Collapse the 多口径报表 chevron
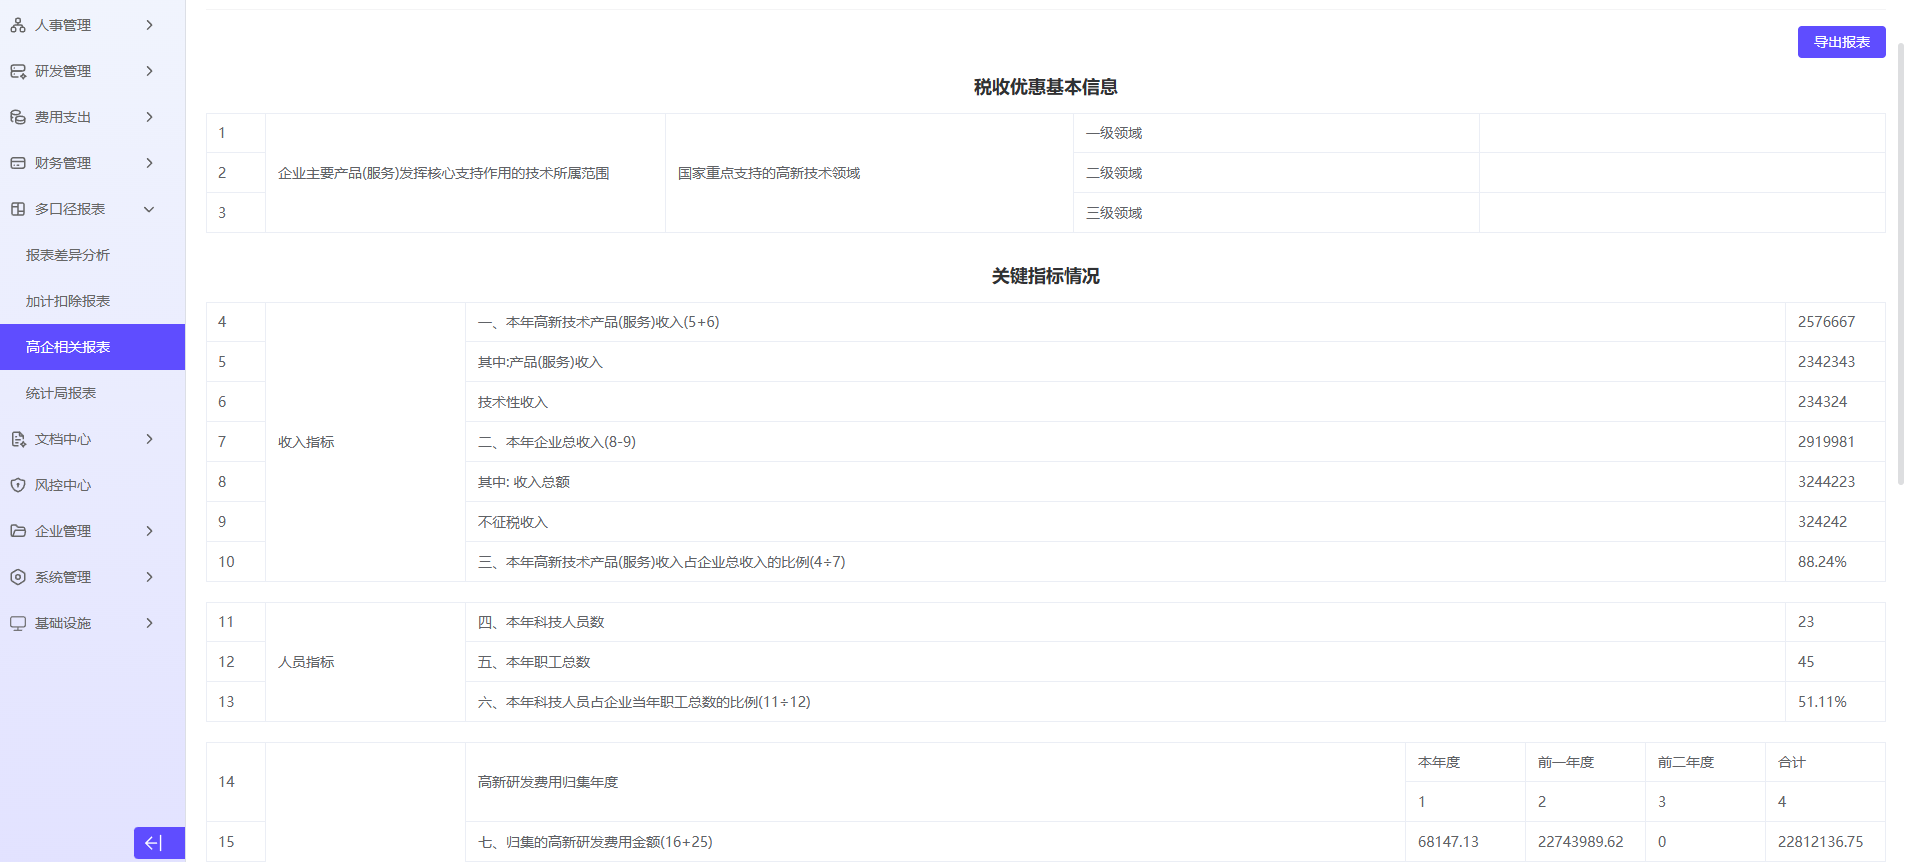This screenshot has width=1906, height=862. point(150,209)
